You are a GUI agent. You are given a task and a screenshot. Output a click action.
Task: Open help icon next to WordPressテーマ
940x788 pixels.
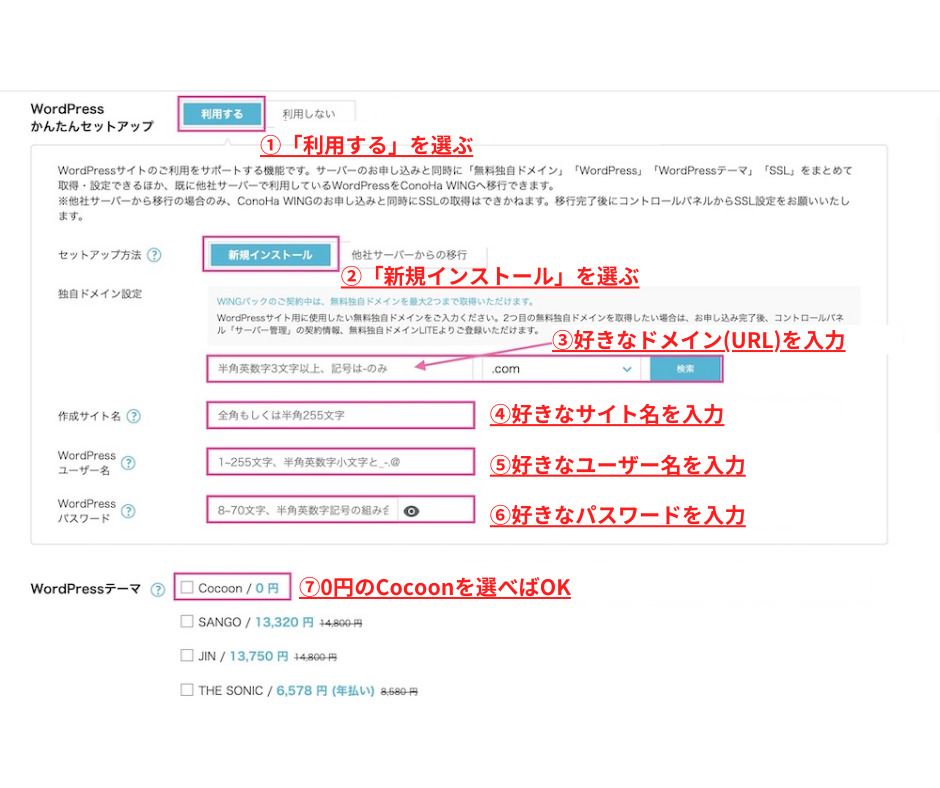(158, 590)
